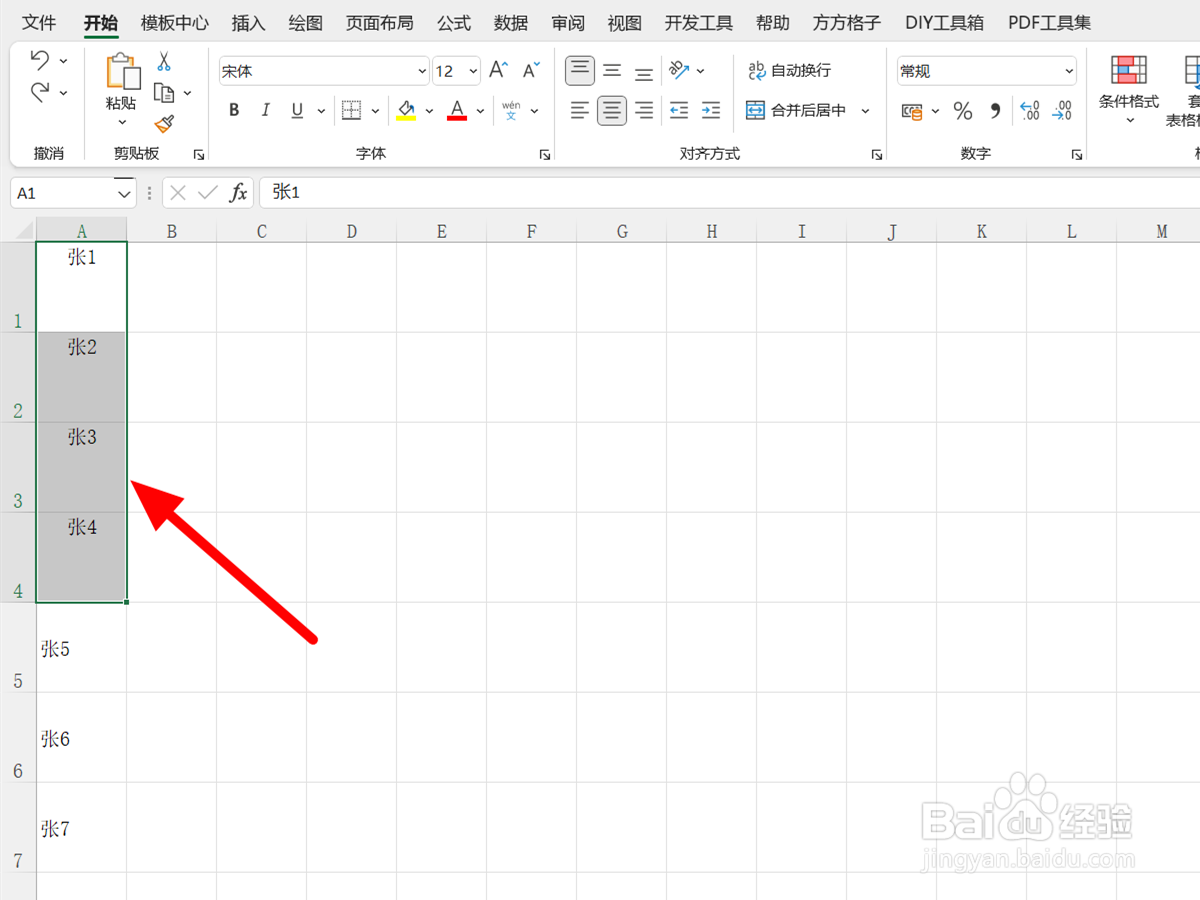Screen dimensions: 1200x900
Task: Decrease indent icon
Action: click(x=679, y=110)
